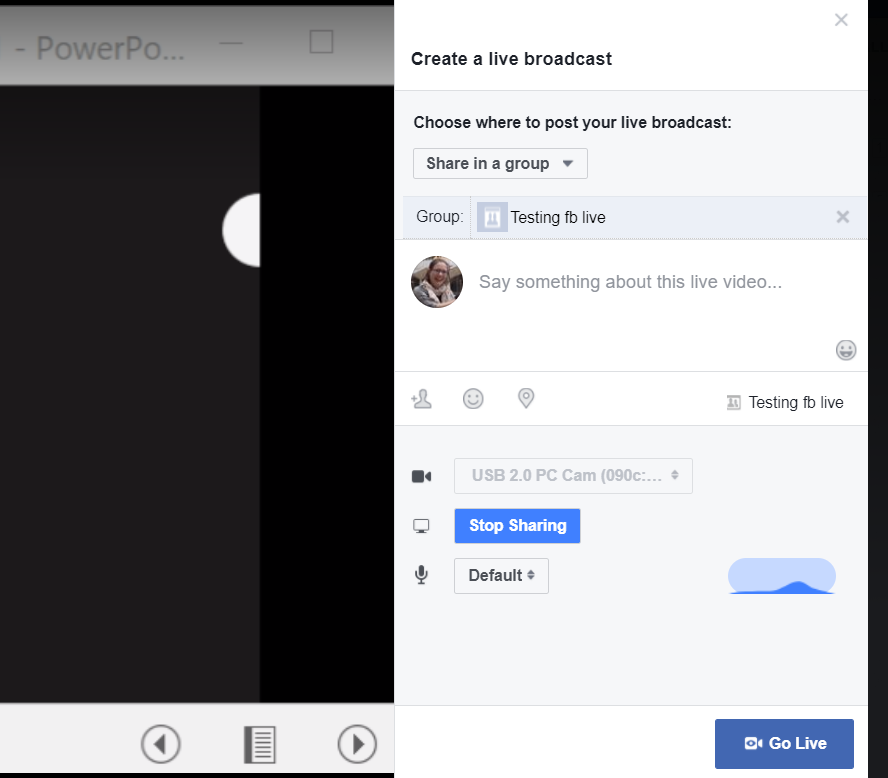The image size is (888, 778).
Task: Click the Testing fb live audience label
Action: coord(785,403)
